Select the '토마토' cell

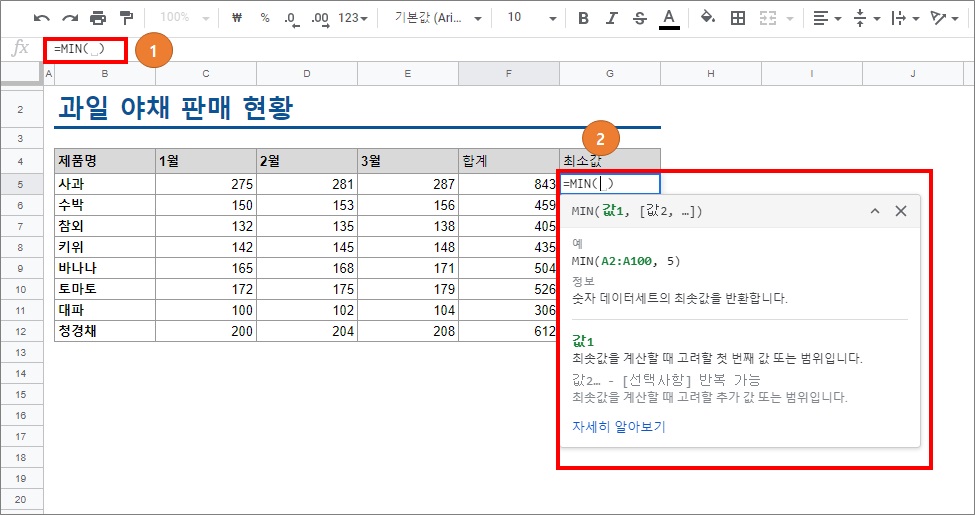tap(105, 289)
